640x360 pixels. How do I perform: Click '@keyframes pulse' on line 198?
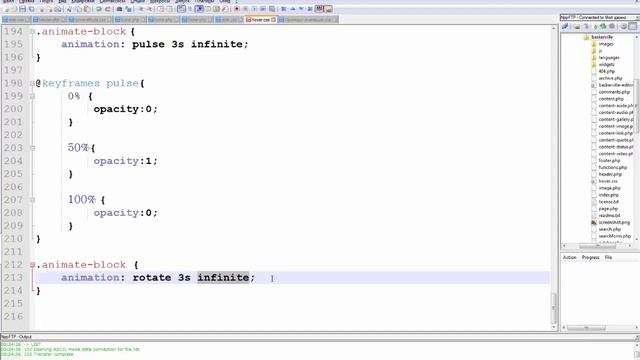pyautogui.click(x=87, y=83)
